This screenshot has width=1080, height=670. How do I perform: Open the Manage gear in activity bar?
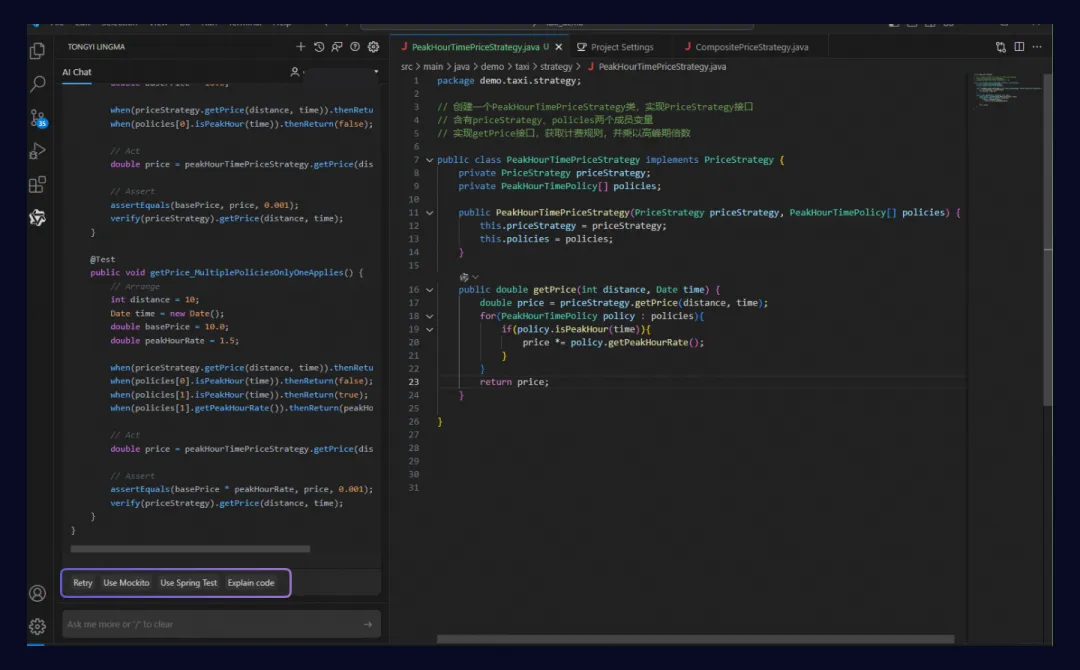coord(37,626)
